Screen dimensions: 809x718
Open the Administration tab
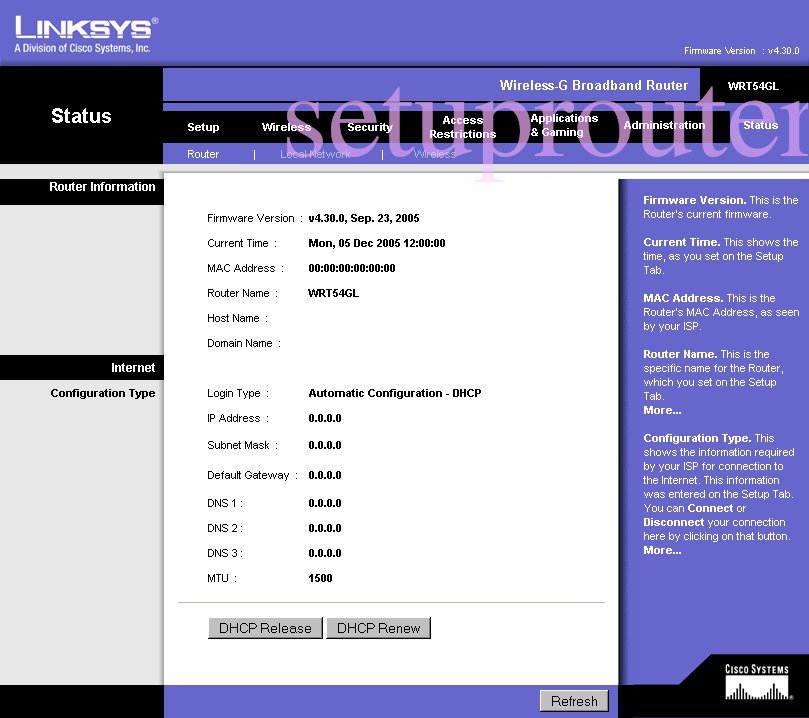tap(664, 127)
